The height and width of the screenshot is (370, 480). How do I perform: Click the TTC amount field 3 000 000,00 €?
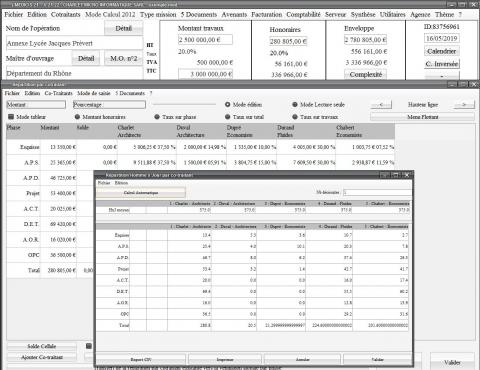205,74
